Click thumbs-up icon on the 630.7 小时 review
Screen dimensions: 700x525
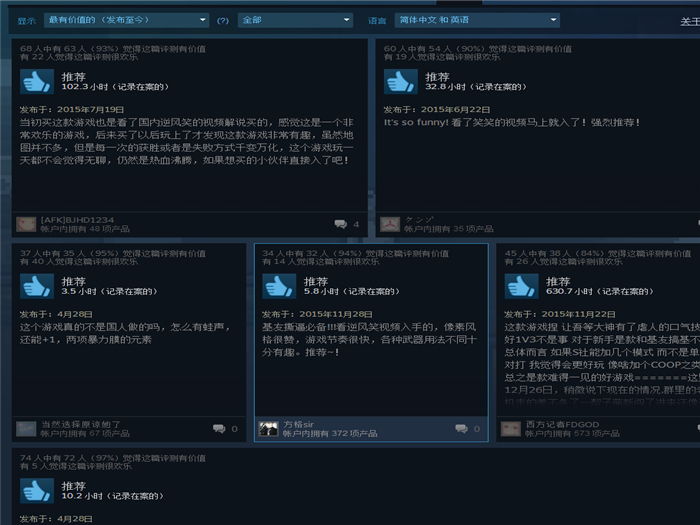pyautogui.click(x=520, y=286)
